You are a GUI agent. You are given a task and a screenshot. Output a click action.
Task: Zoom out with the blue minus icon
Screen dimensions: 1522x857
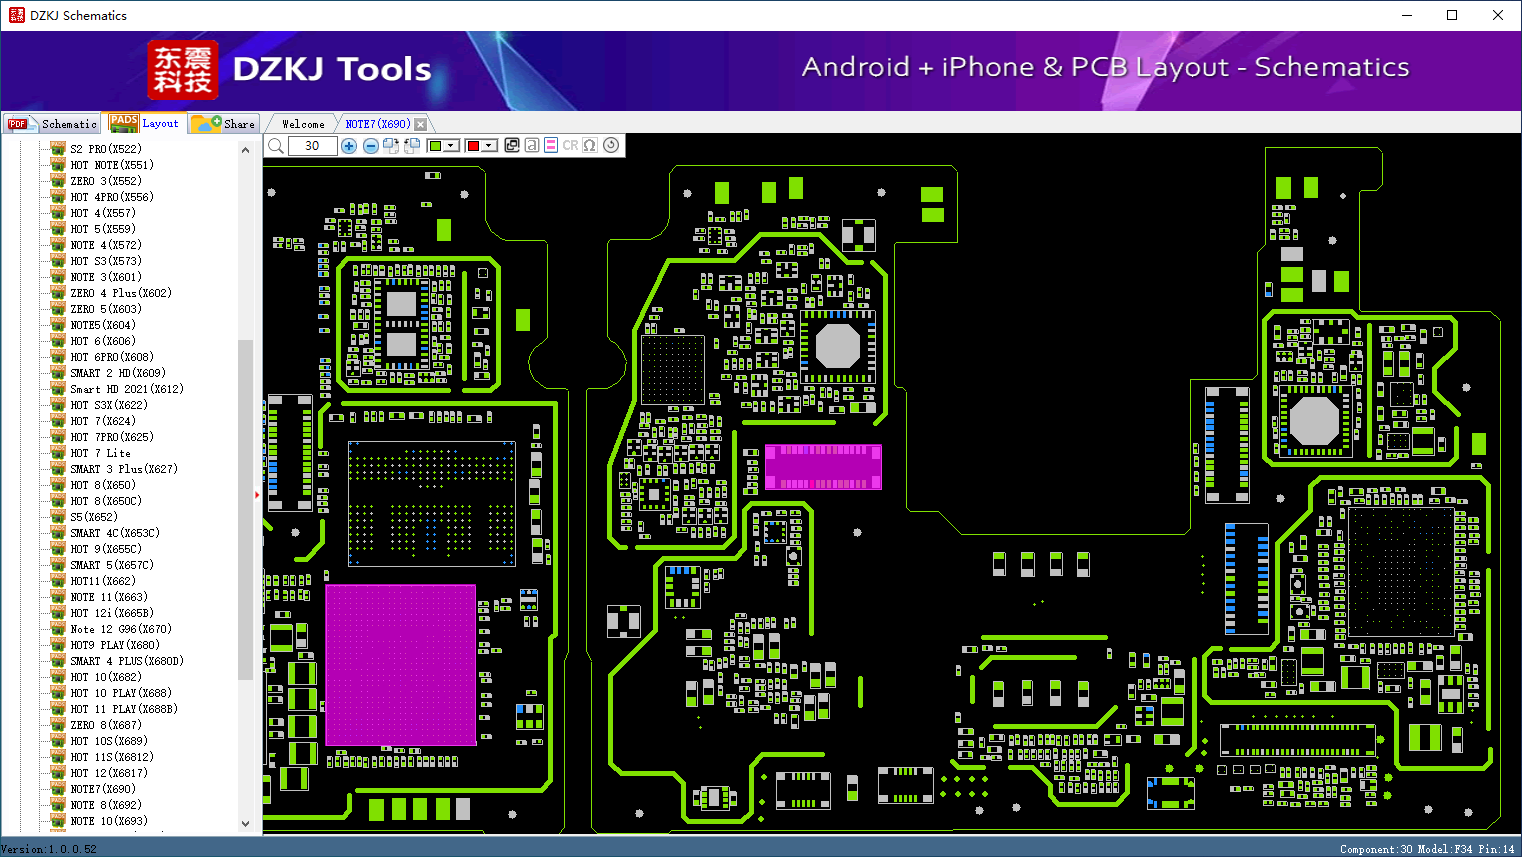point(370,146)
